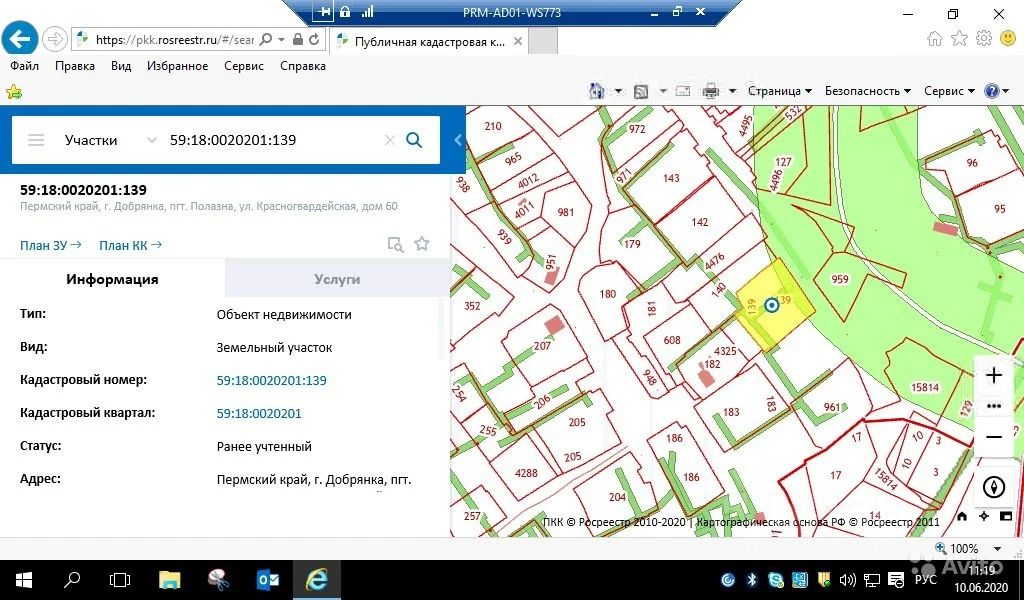Click the Print toolbar icon
The width and height of the screenshot is (1024, 600).
point(711,91)
